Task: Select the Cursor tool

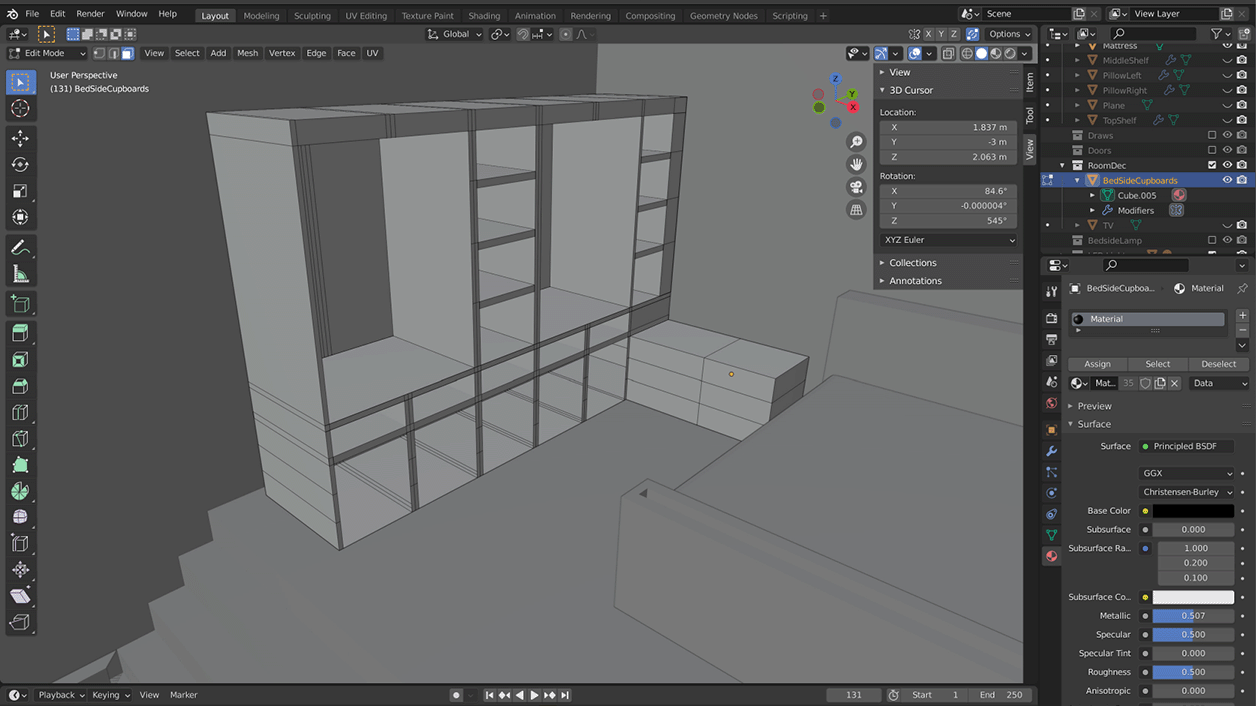Action: [x=20, y=108]
